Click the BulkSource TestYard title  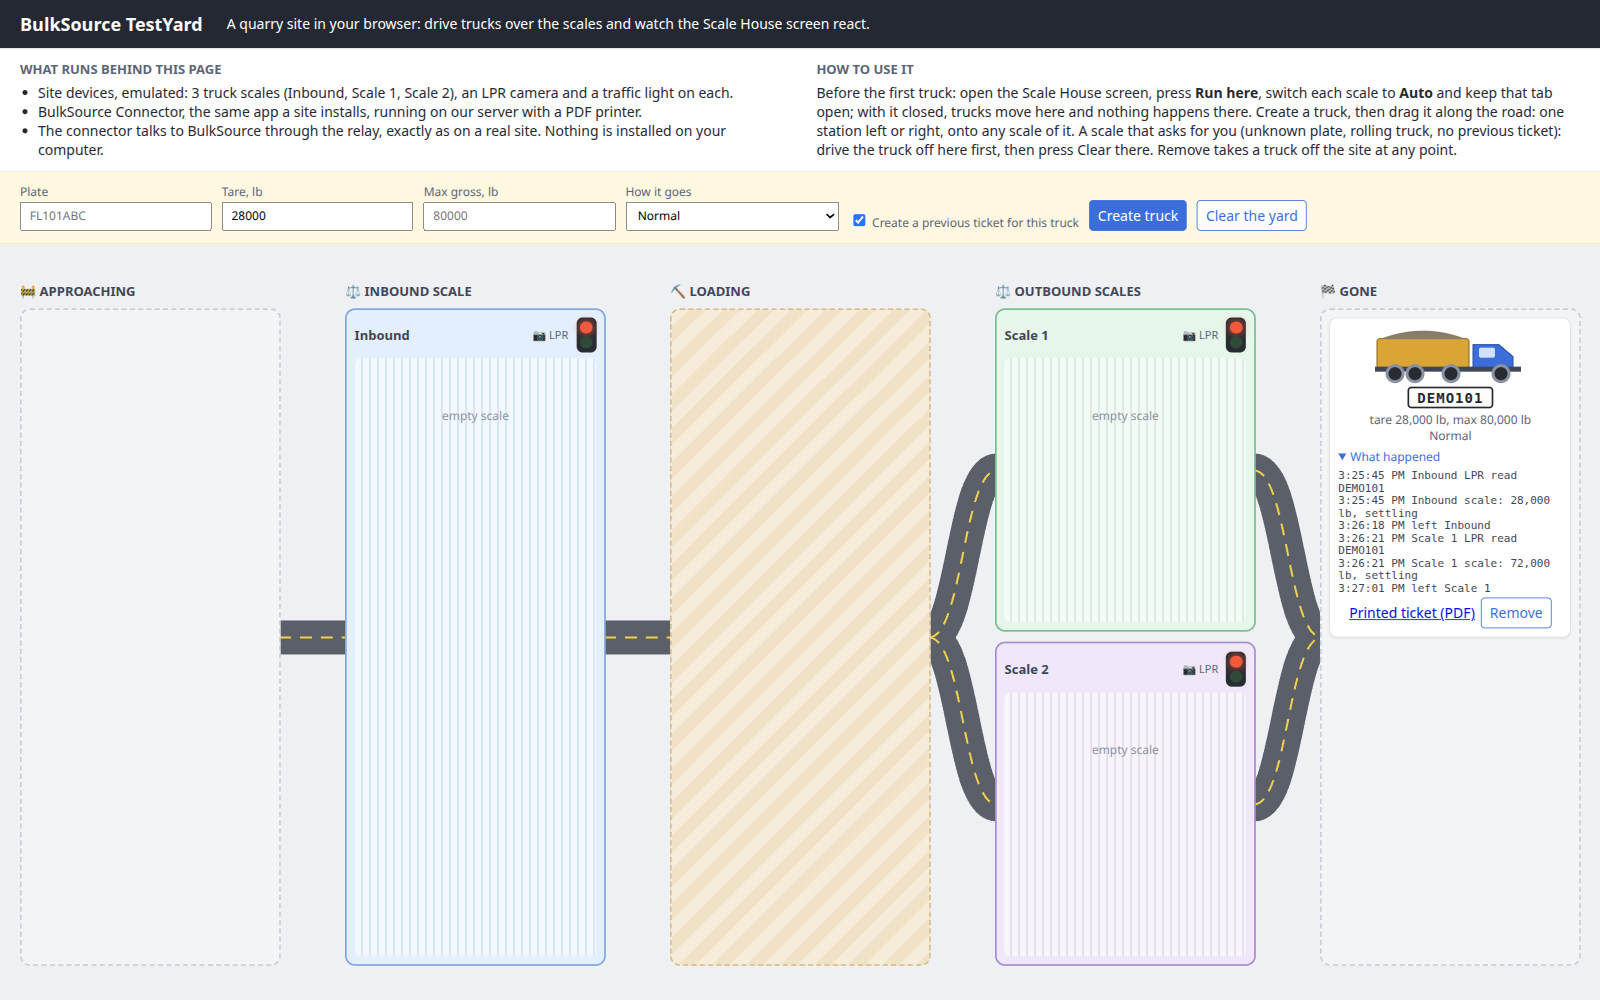point(111,24)
